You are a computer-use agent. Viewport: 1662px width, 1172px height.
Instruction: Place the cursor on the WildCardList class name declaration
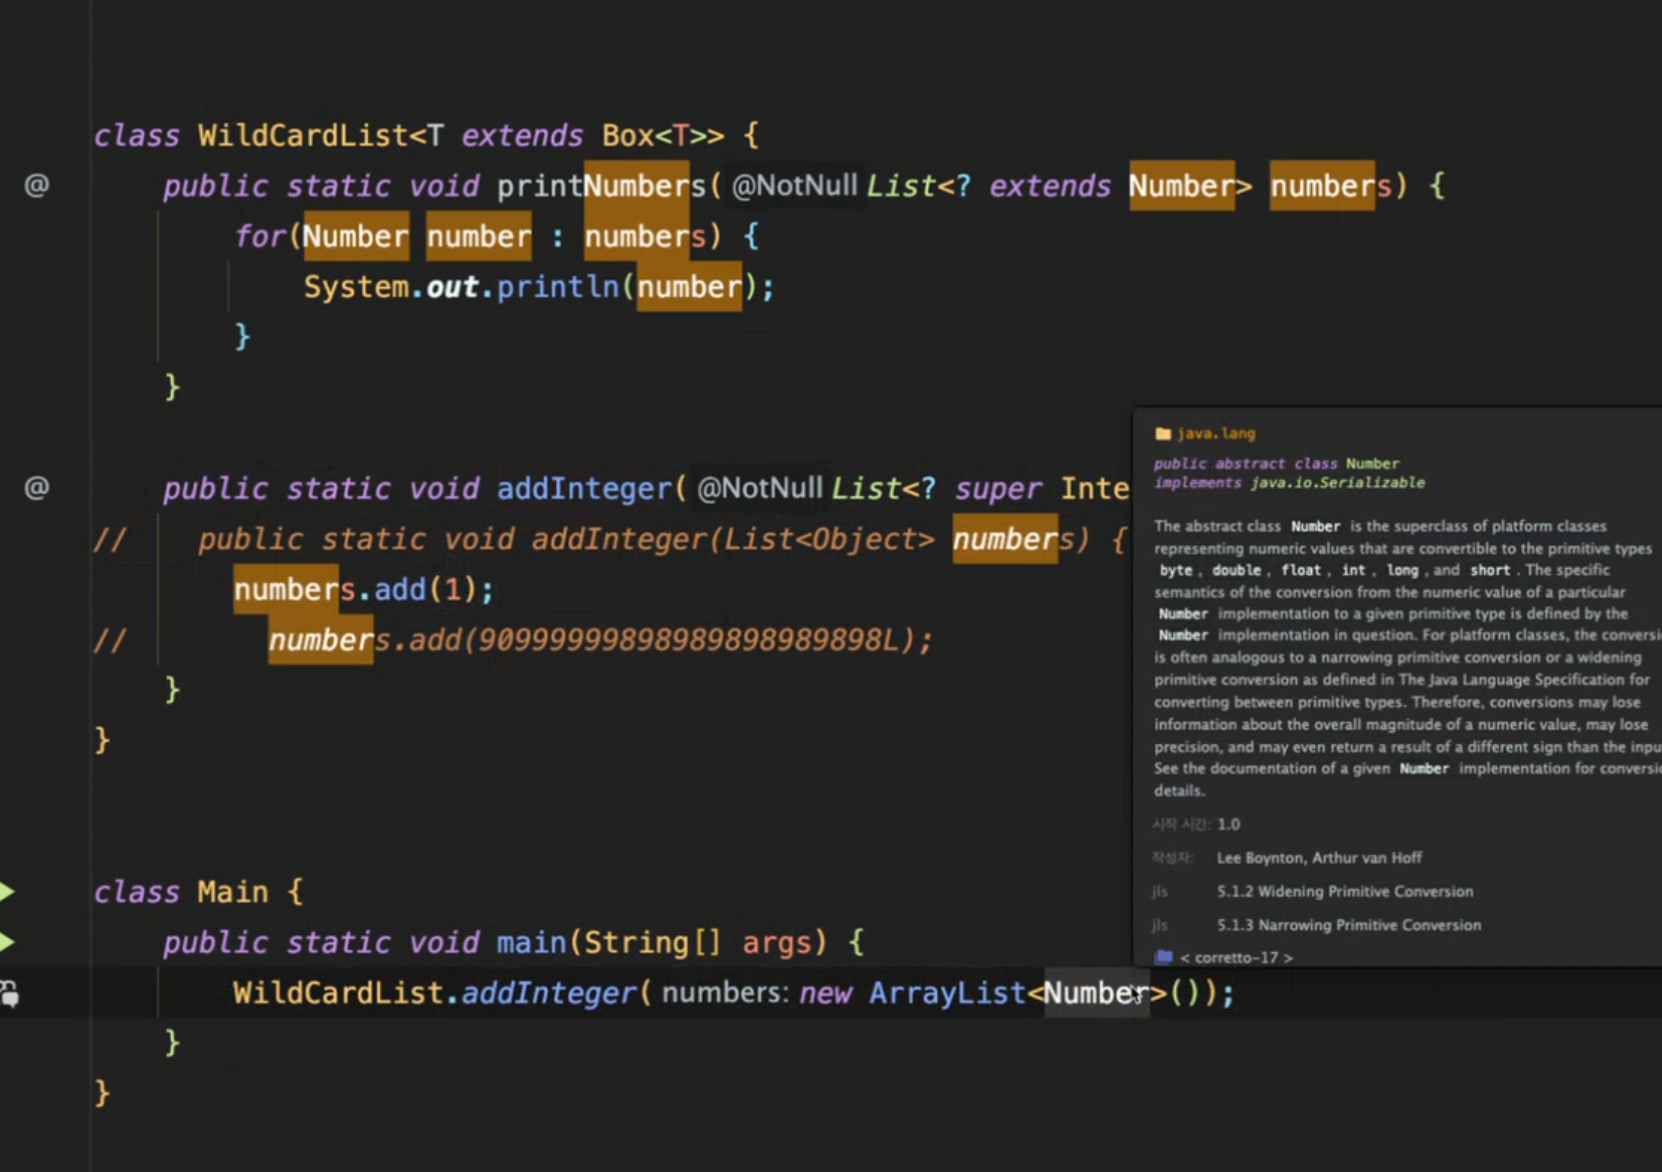tap(303, 135)
